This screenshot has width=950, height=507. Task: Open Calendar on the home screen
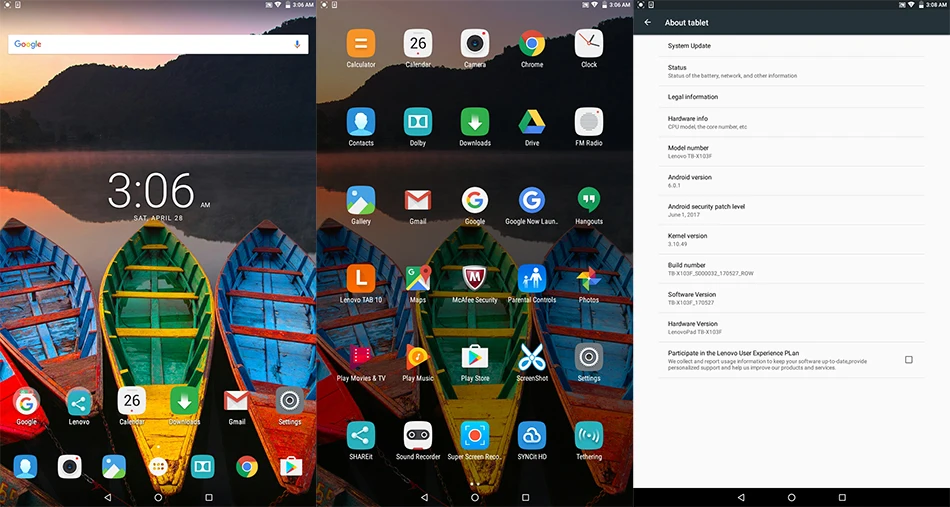[131, 401]
